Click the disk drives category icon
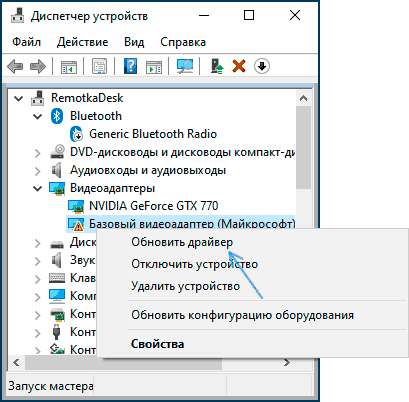 click(57, 245)
